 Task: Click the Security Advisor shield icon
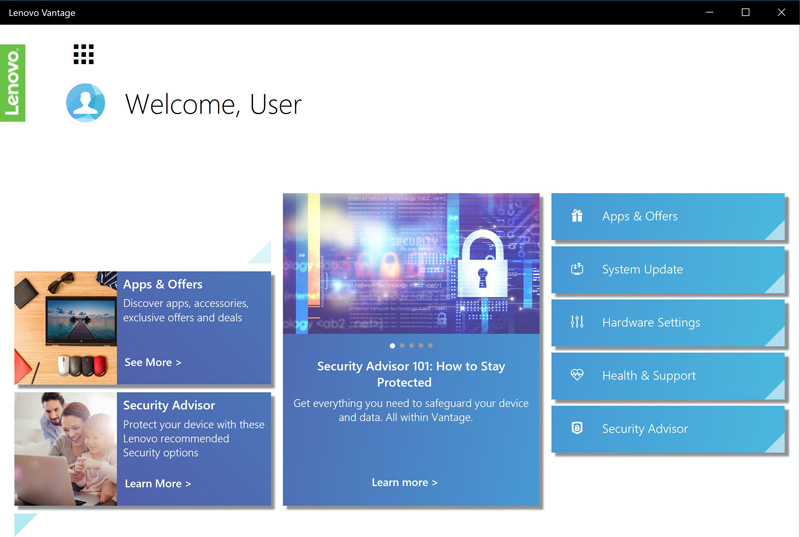pos(577,428)
